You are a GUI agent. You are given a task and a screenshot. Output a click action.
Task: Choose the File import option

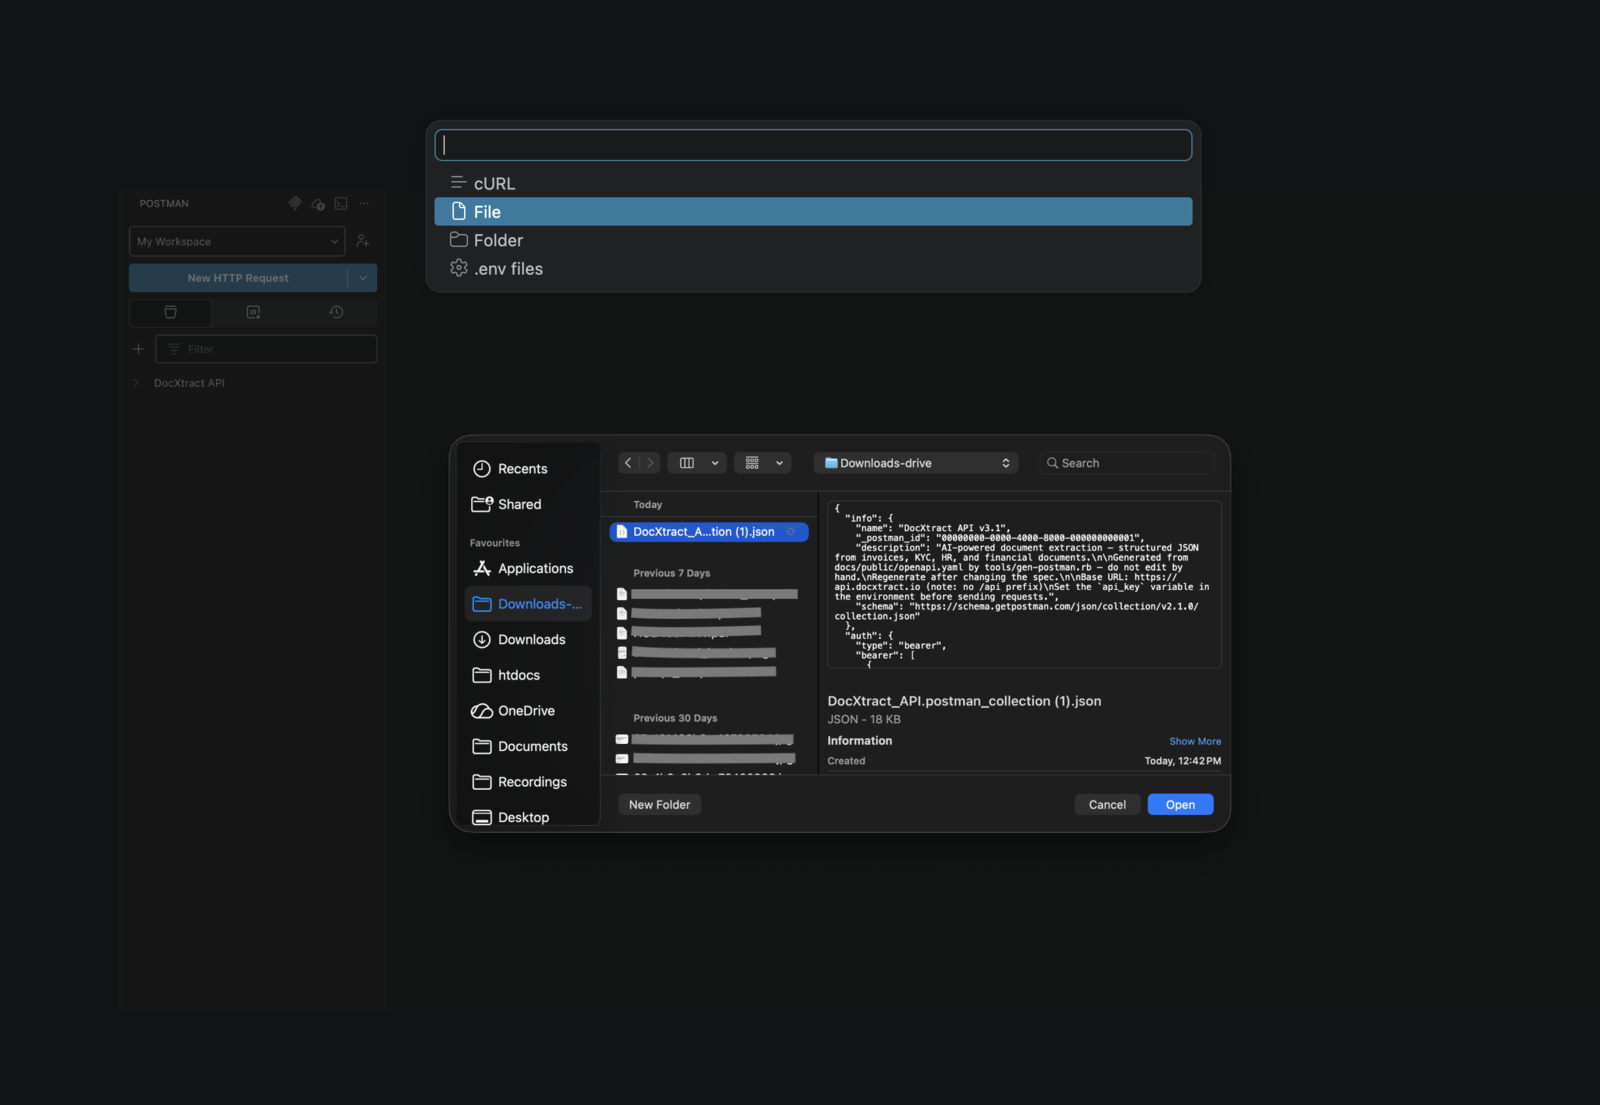(813, 212)
